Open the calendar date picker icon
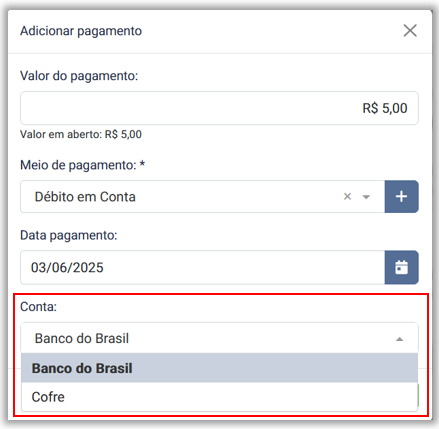 401,267
